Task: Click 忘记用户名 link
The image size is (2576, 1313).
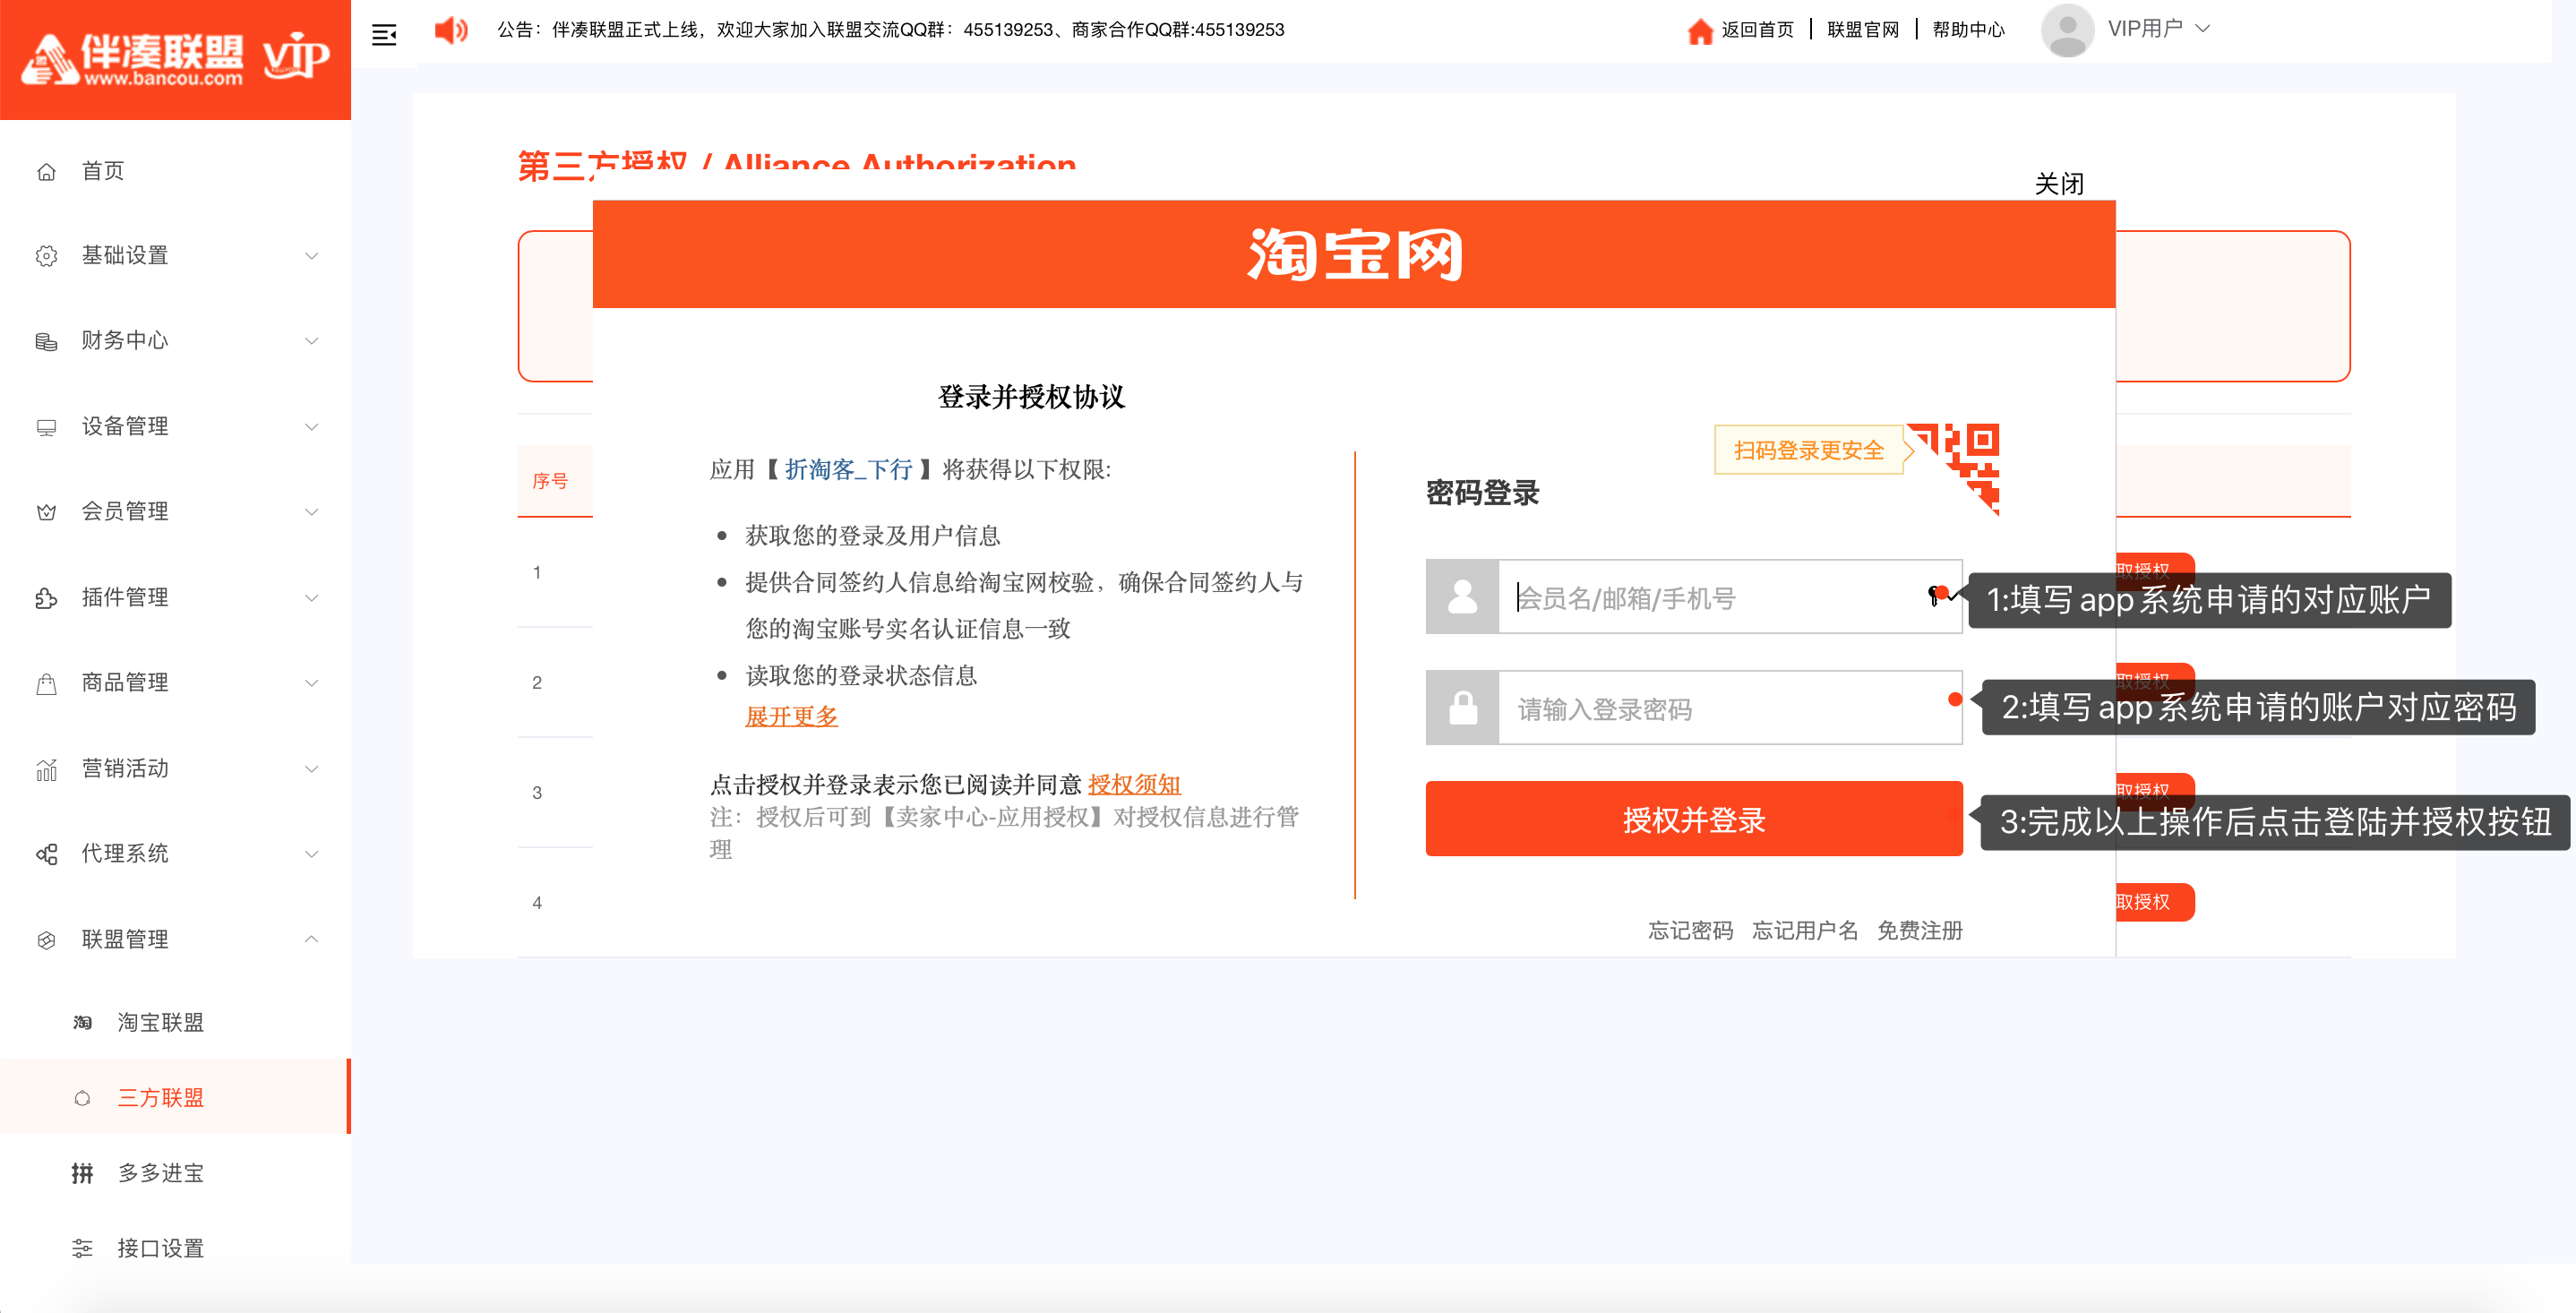Action: 1805,931
